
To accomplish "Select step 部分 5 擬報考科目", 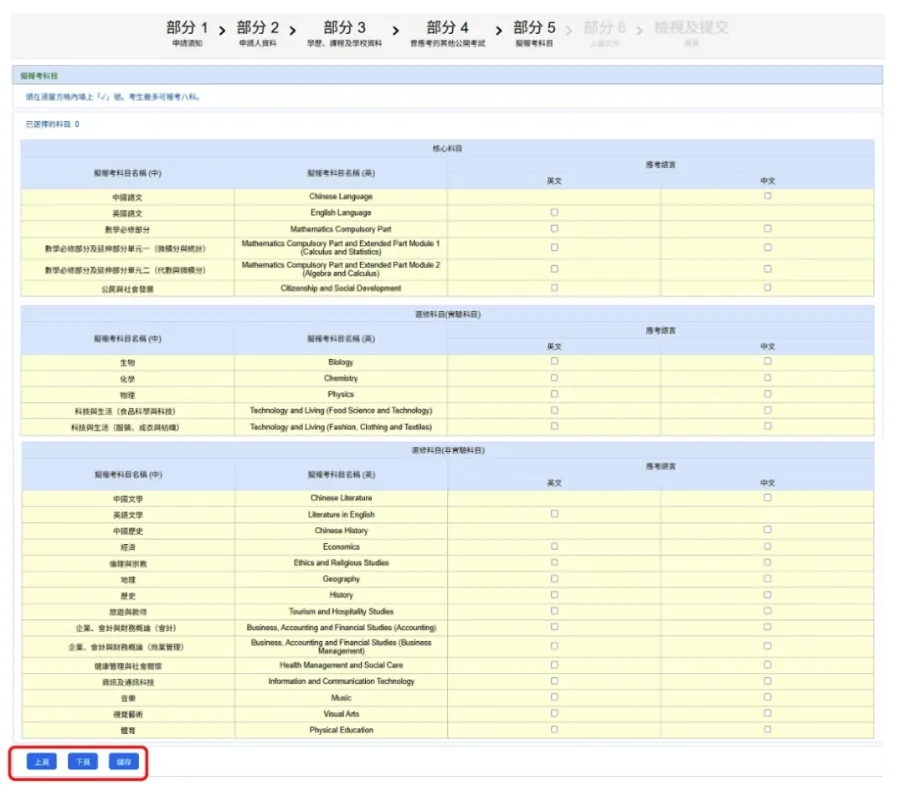I will click(x=534, y=33).
